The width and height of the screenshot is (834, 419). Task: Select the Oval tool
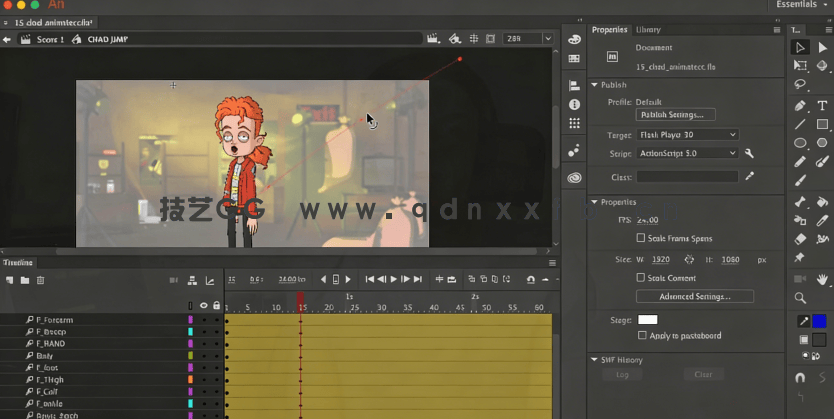point(800,143)
